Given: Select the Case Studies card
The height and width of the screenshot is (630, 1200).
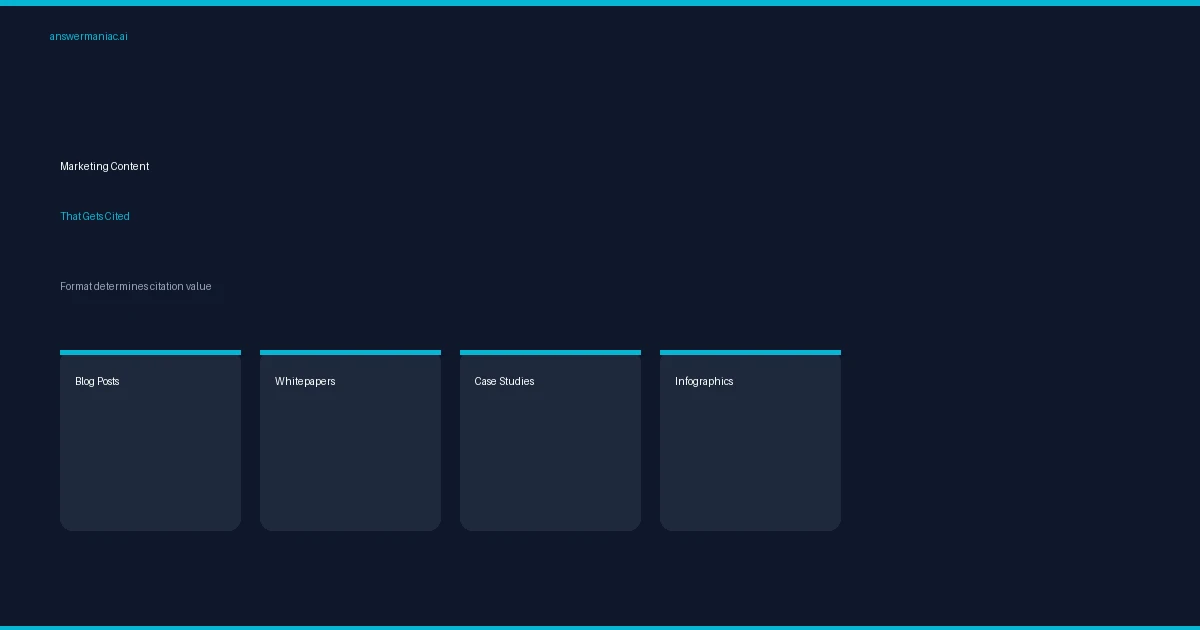Looking at the screenshot, I should [x=550, y=440].
